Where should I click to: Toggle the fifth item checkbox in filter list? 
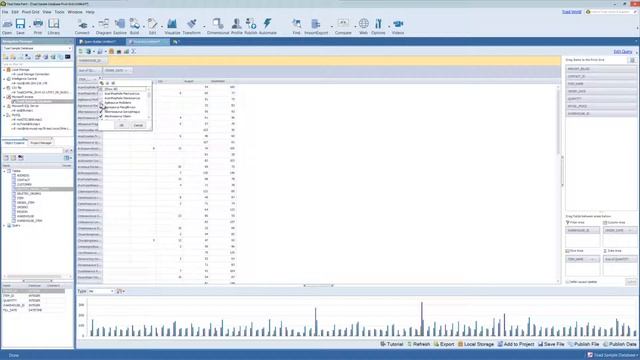coord(101,111)
